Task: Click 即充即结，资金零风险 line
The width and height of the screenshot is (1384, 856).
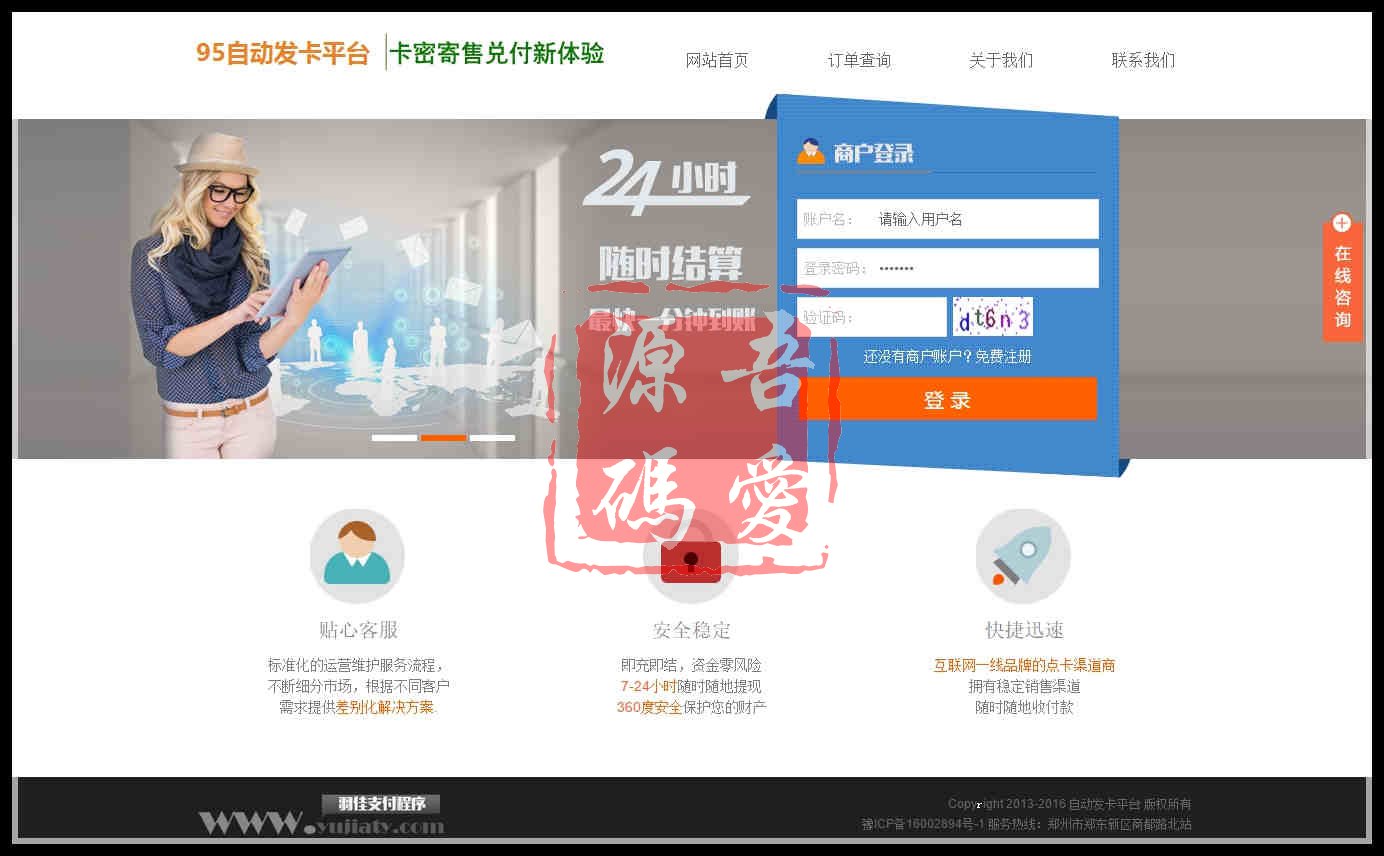Action: (x=691, y=665)
